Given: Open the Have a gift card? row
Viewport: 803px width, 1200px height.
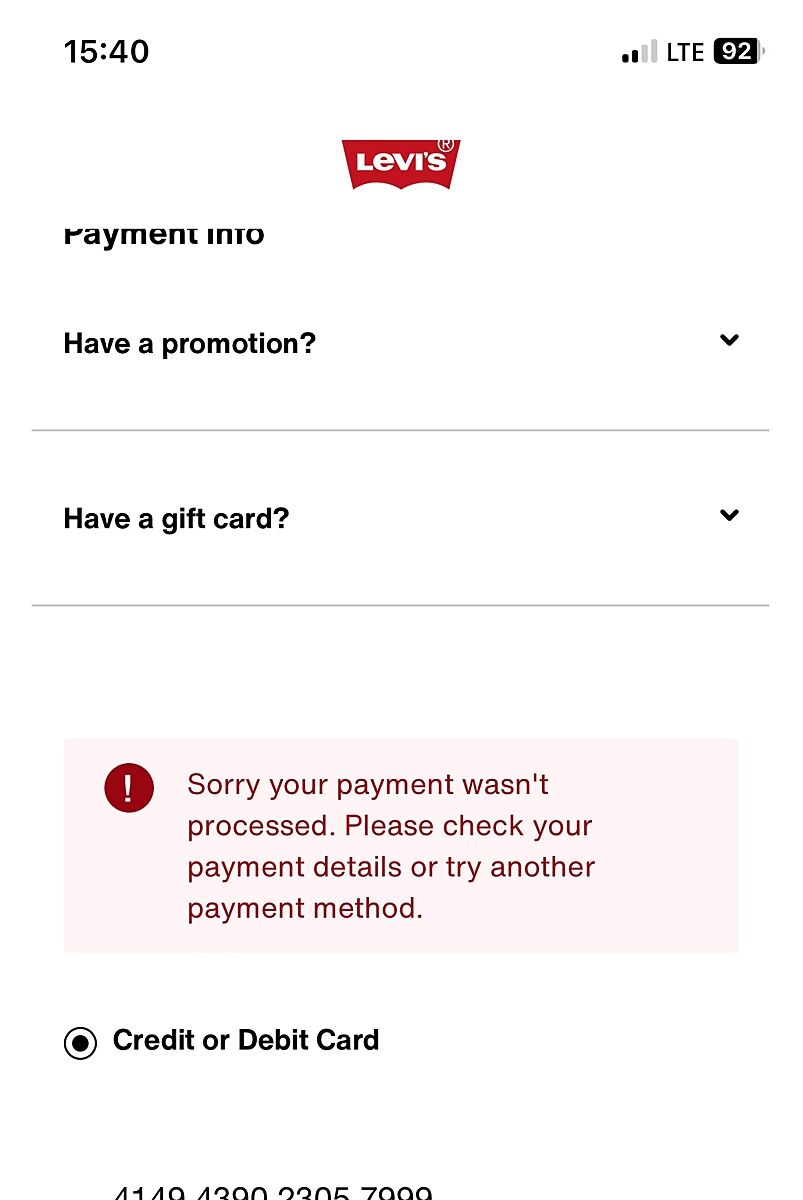Looking at the screenshot, I should tap(176, 519).
